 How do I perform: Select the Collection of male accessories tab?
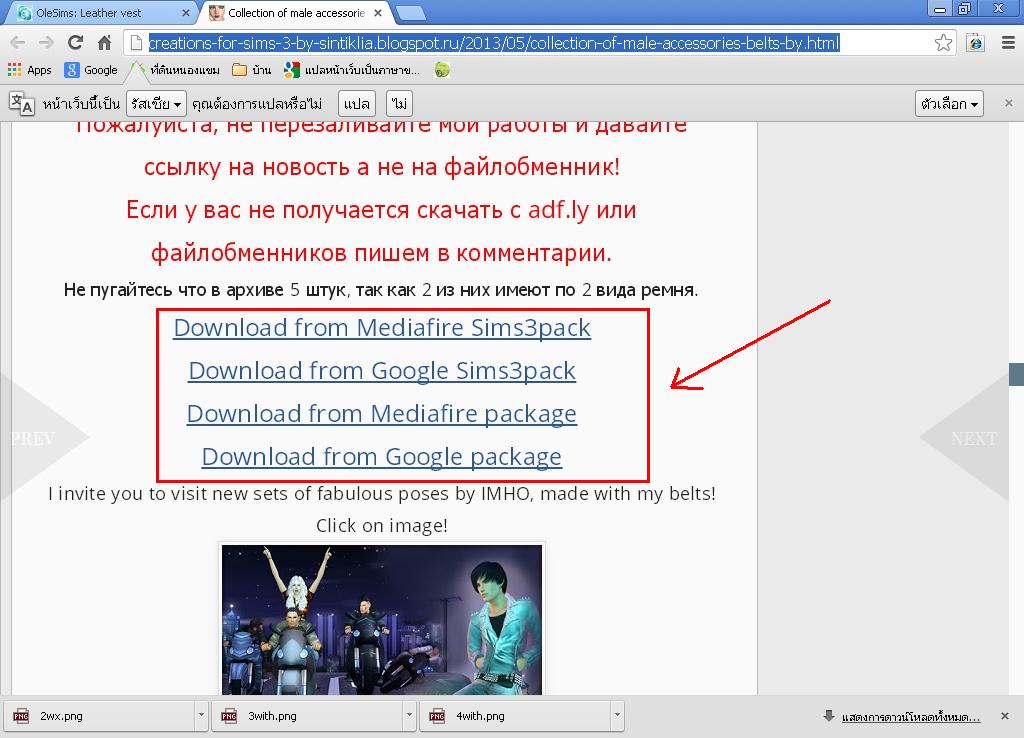tap(297, 12)
